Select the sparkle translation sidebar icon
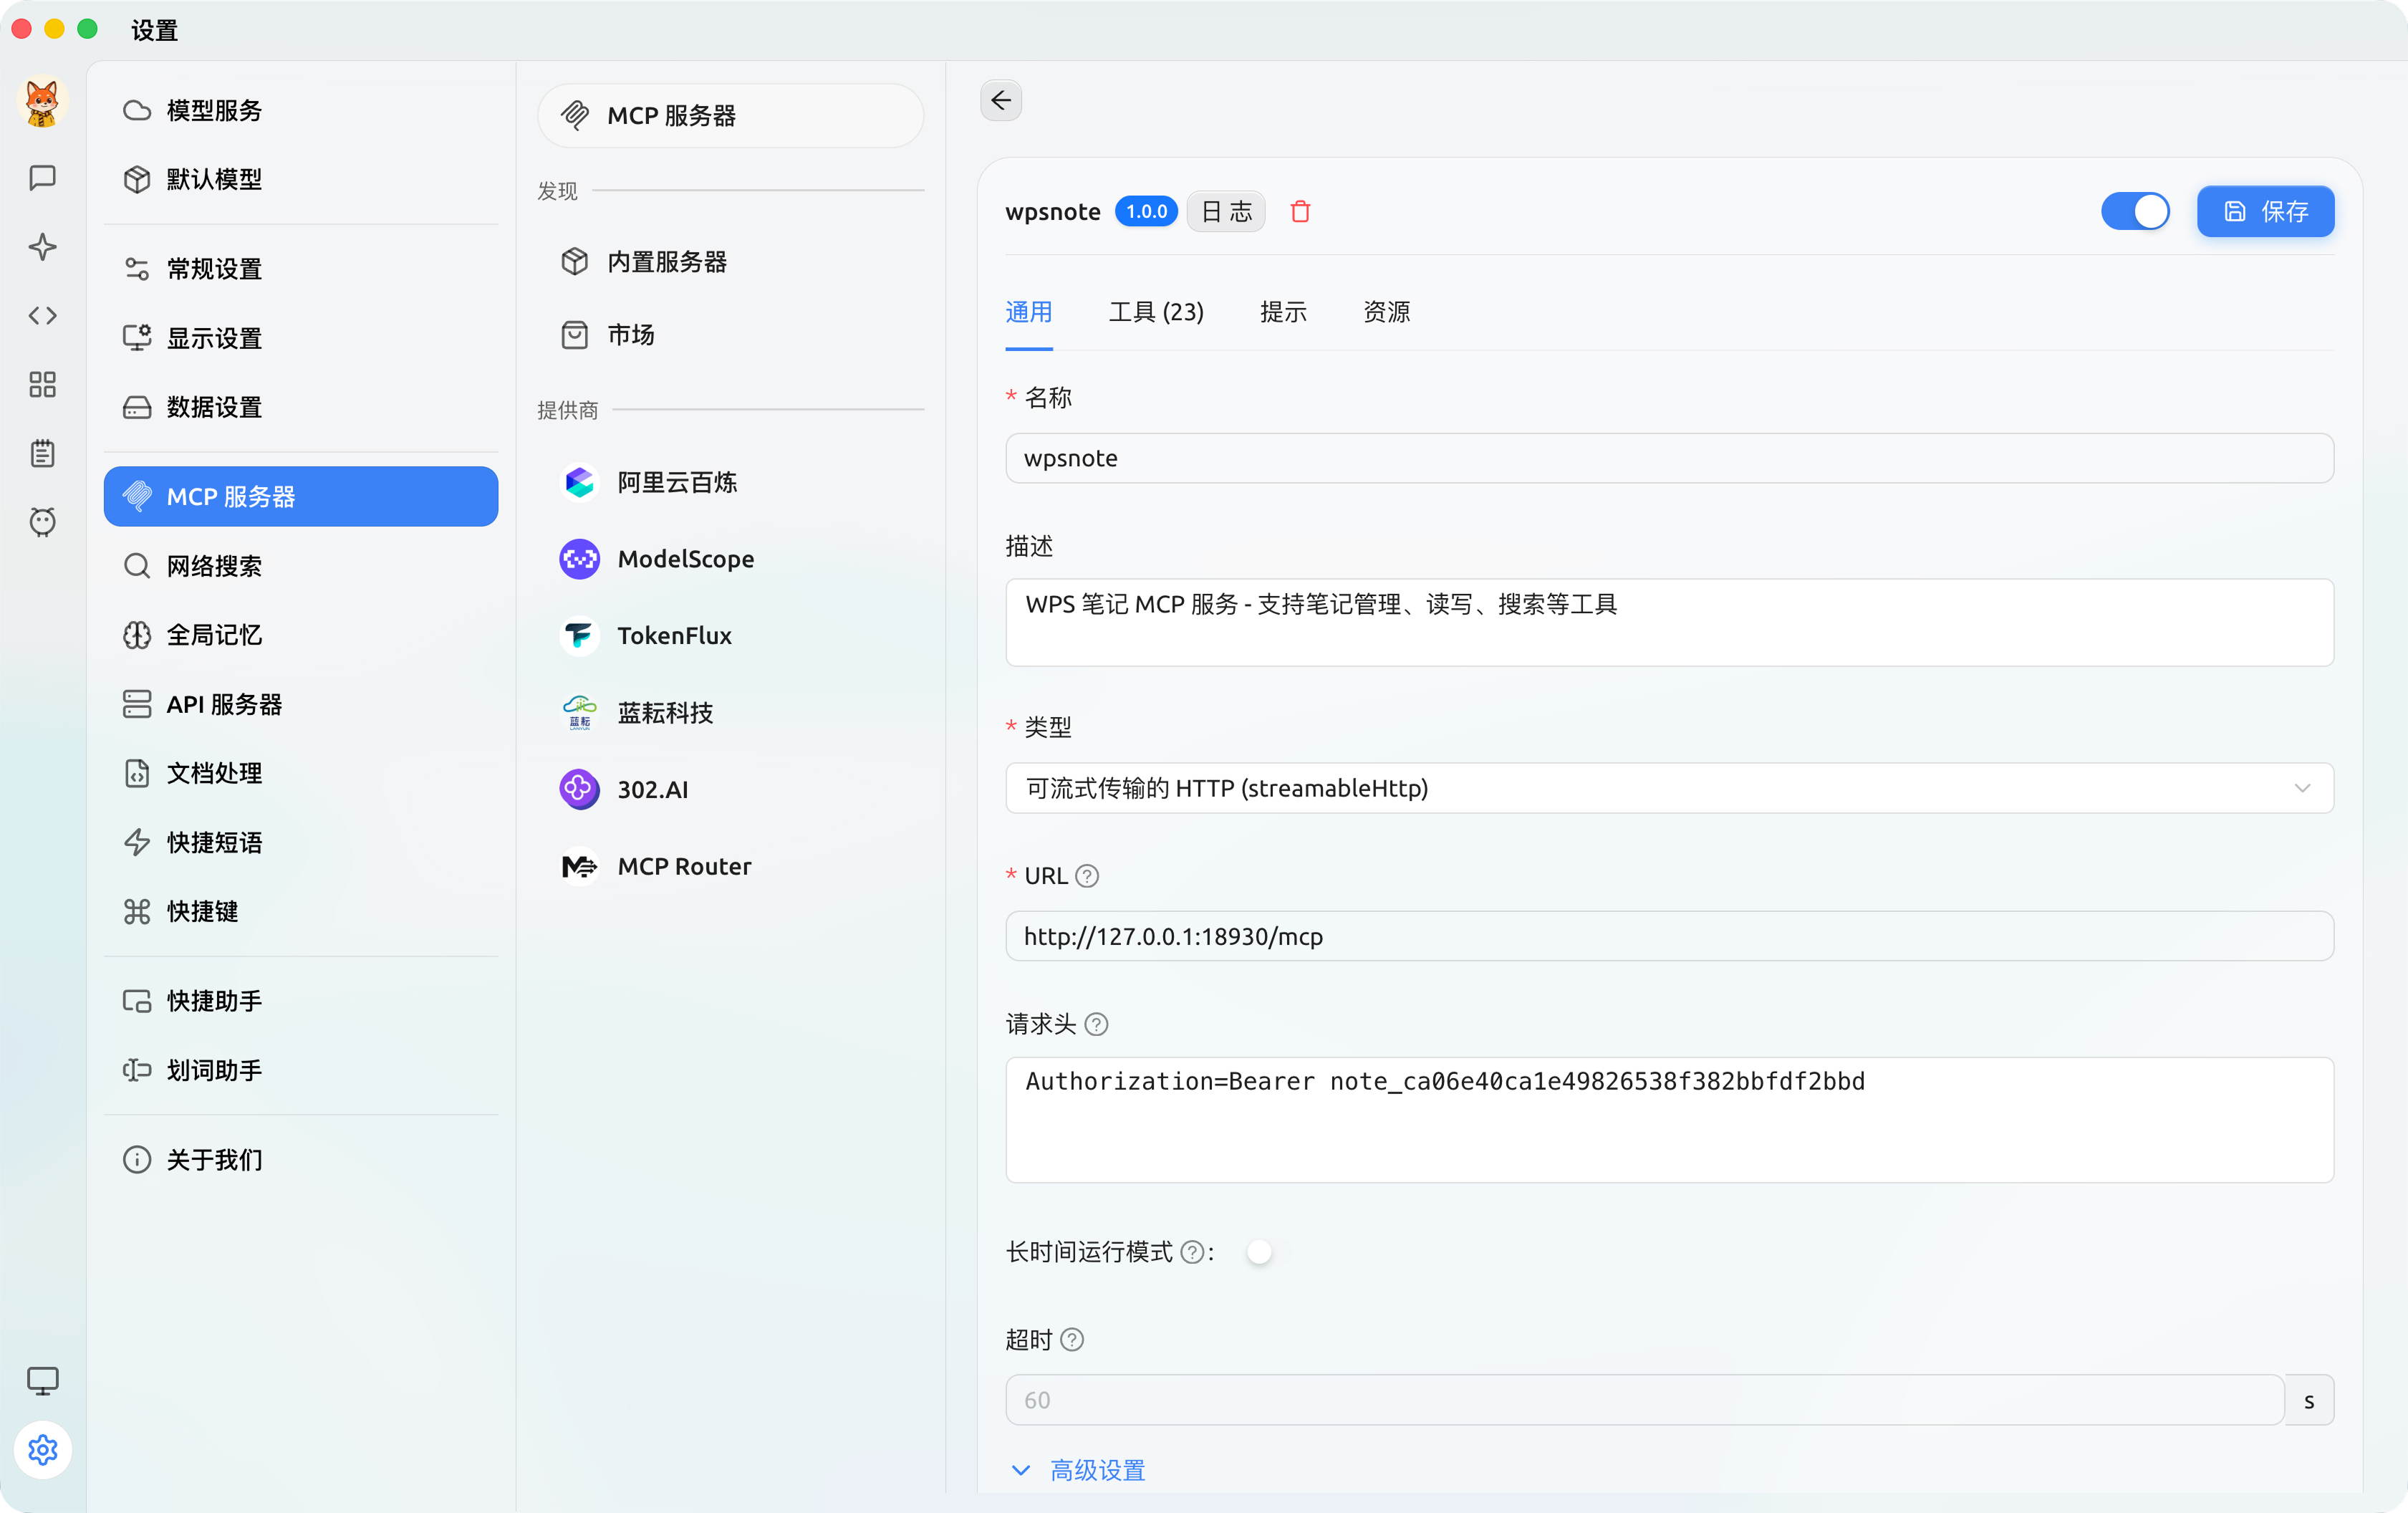The image size is (2408, 1513). [x=43, y=247]
